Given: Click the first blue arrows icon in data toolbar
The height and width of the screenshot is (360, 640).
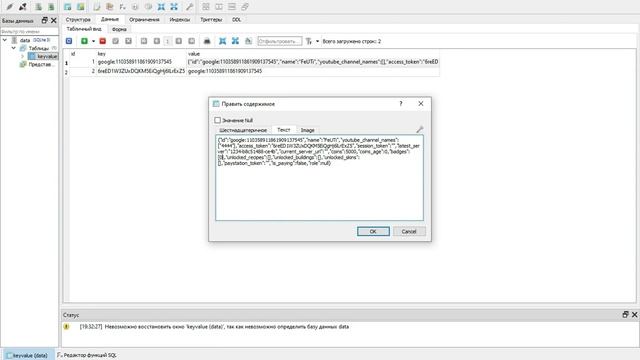Looking at the screenshot, I should tap(222, 41).
